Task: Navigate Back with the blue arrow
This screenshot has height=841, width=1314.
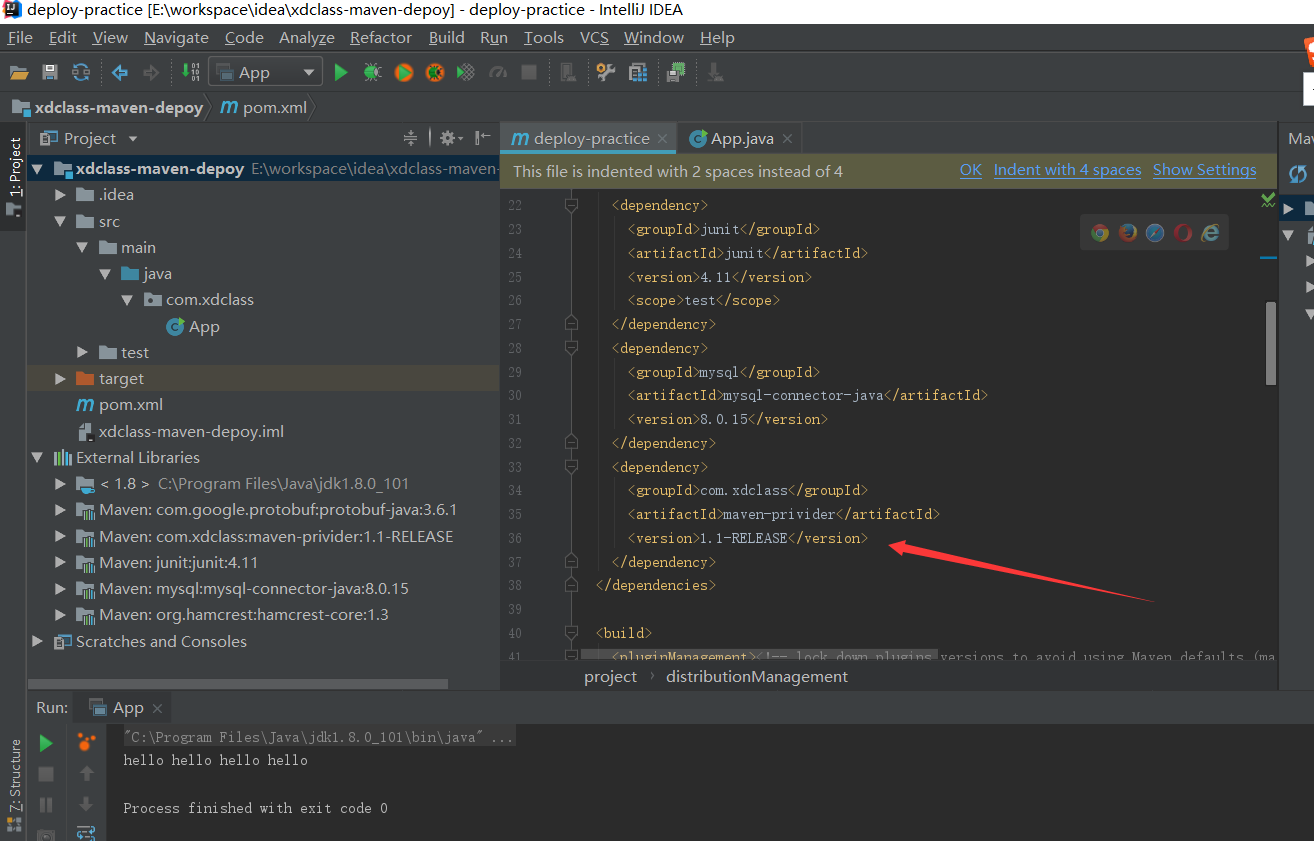Action: coord(120,72)
